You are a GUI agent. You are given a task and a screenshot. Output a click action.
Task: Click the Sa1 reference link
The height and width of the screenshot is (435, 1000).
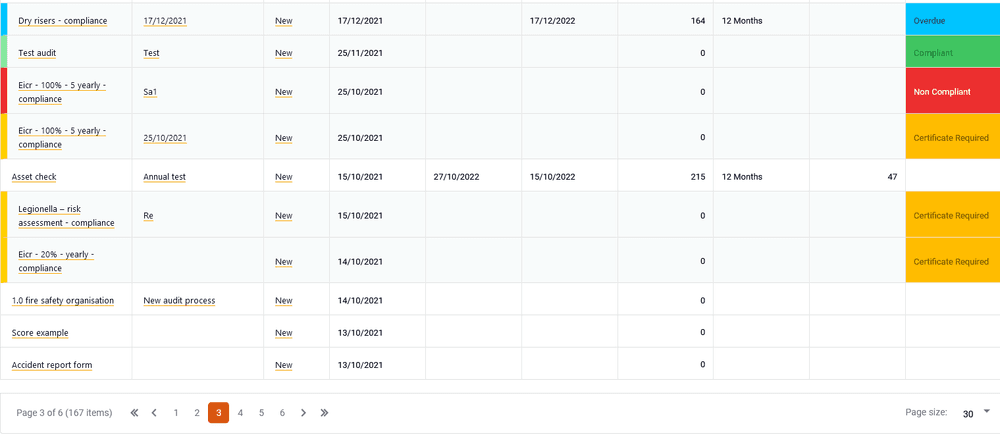(x=150, y=92)
